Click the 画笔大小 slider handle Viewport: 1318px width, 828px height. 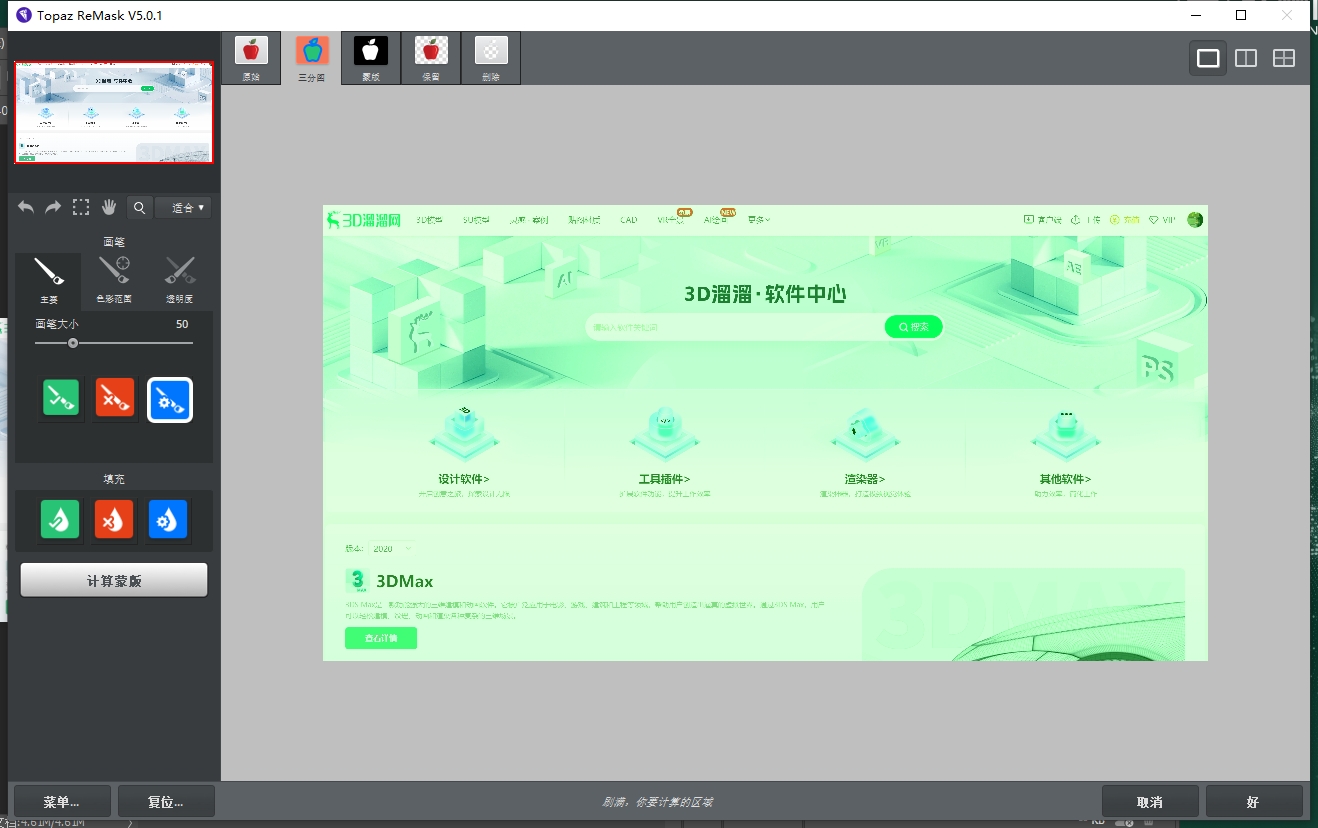pyautogui.click(x=73, y=343)
